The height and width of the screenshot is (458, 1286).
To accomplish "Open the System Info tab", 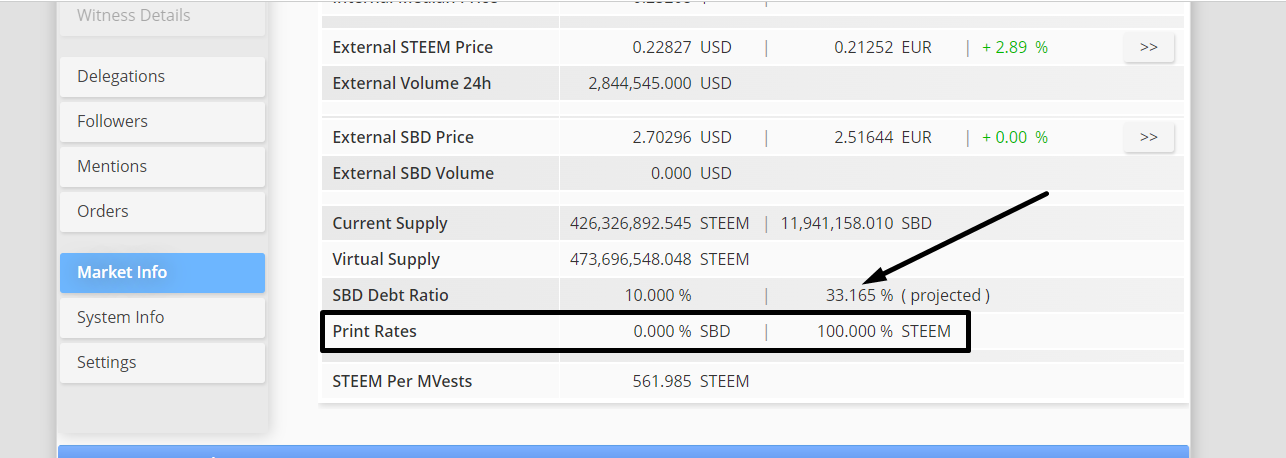I will (162, 317).
